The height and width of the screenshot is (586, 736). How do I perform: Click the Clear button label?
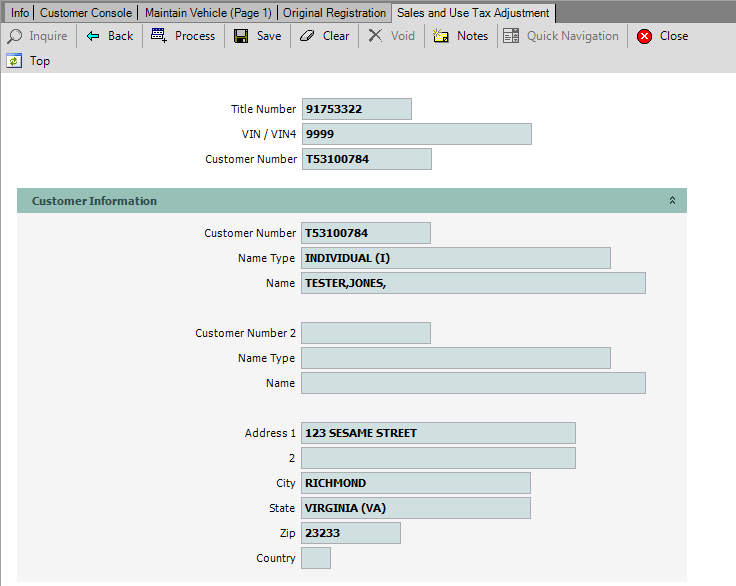[336, 36]
